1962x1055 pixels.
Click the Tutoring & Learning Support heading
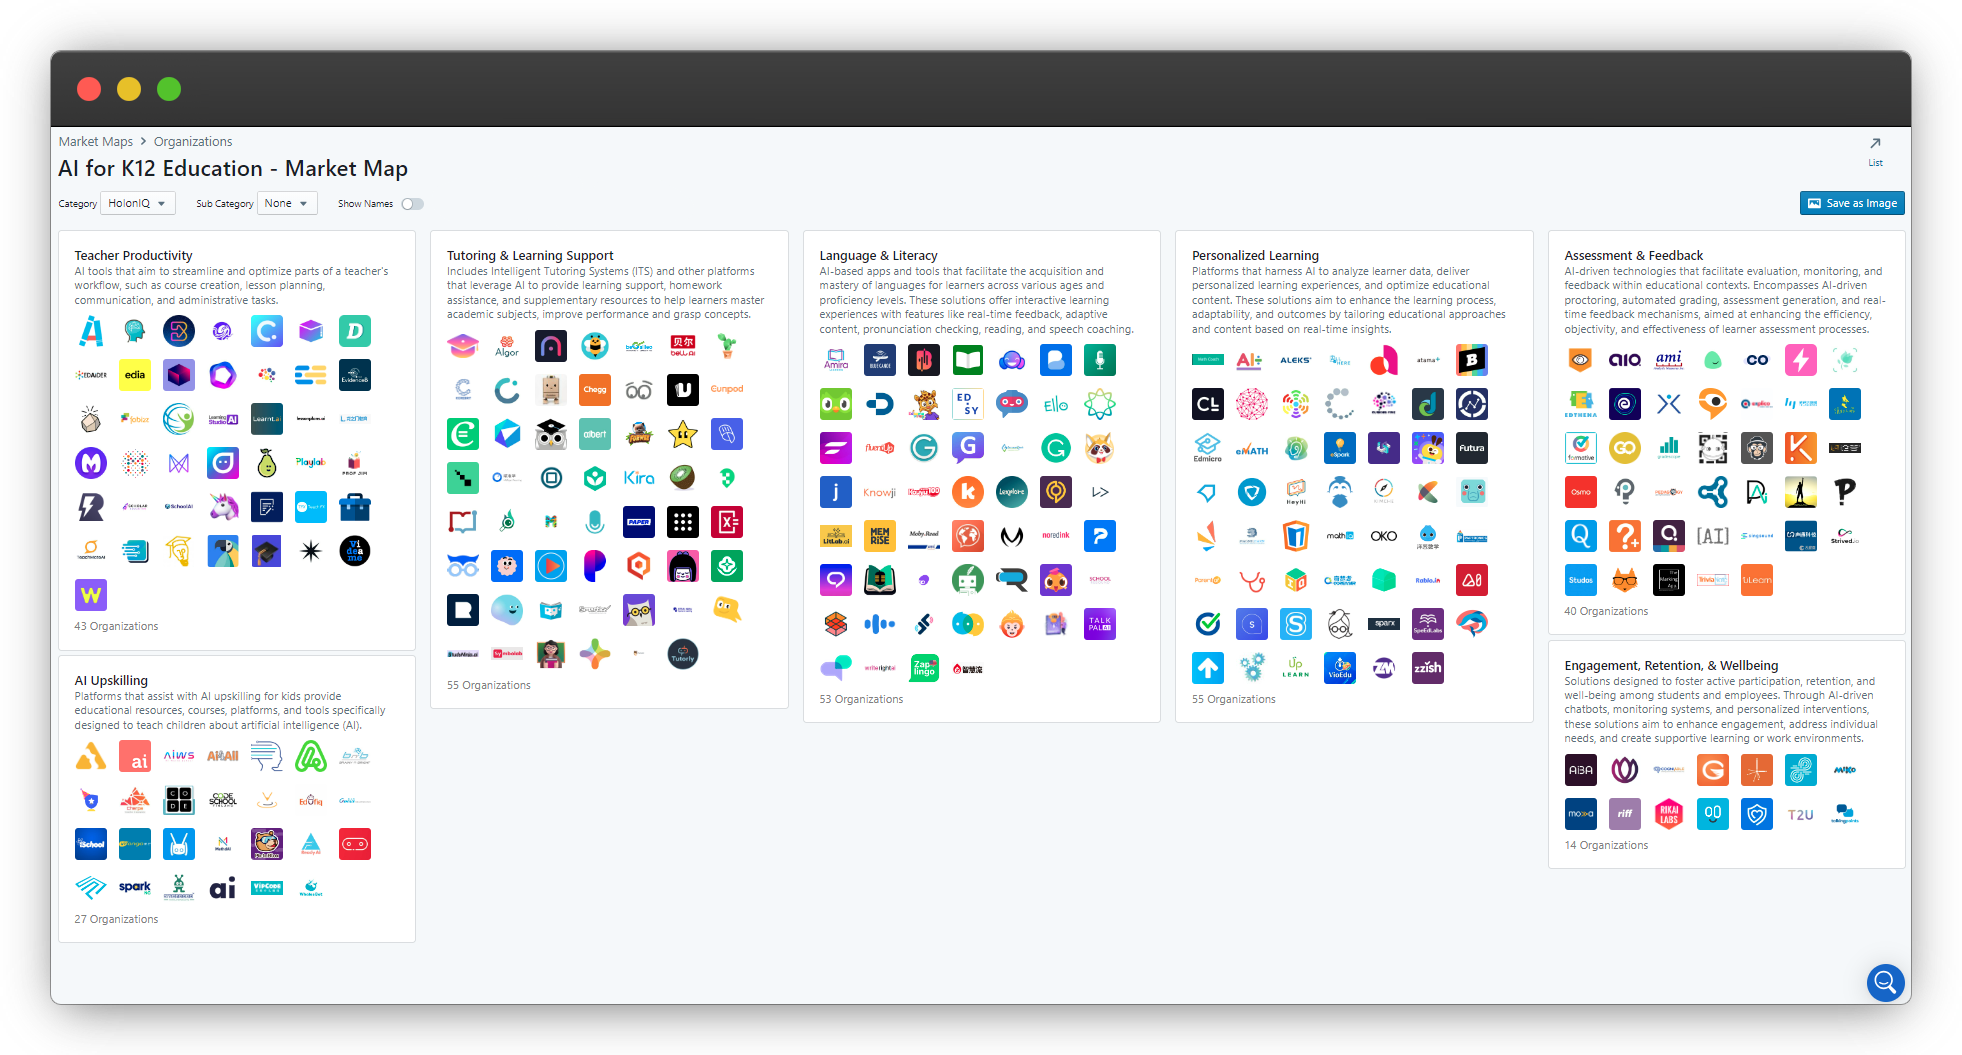pos(530,256)
